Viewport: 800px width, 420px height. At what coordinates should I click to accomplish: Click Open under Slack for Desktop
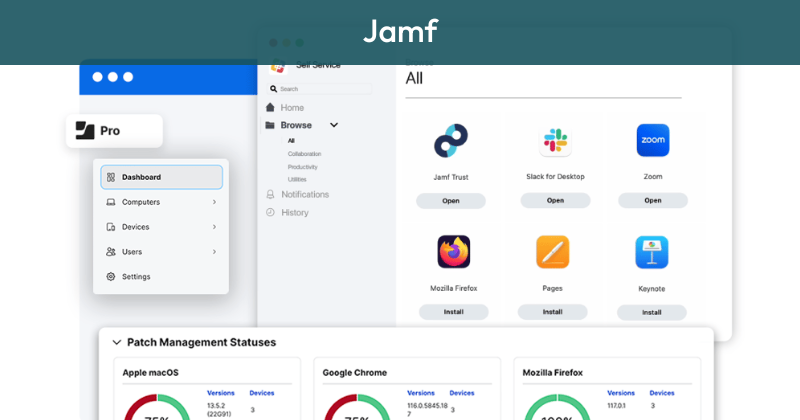pos(555,201)
